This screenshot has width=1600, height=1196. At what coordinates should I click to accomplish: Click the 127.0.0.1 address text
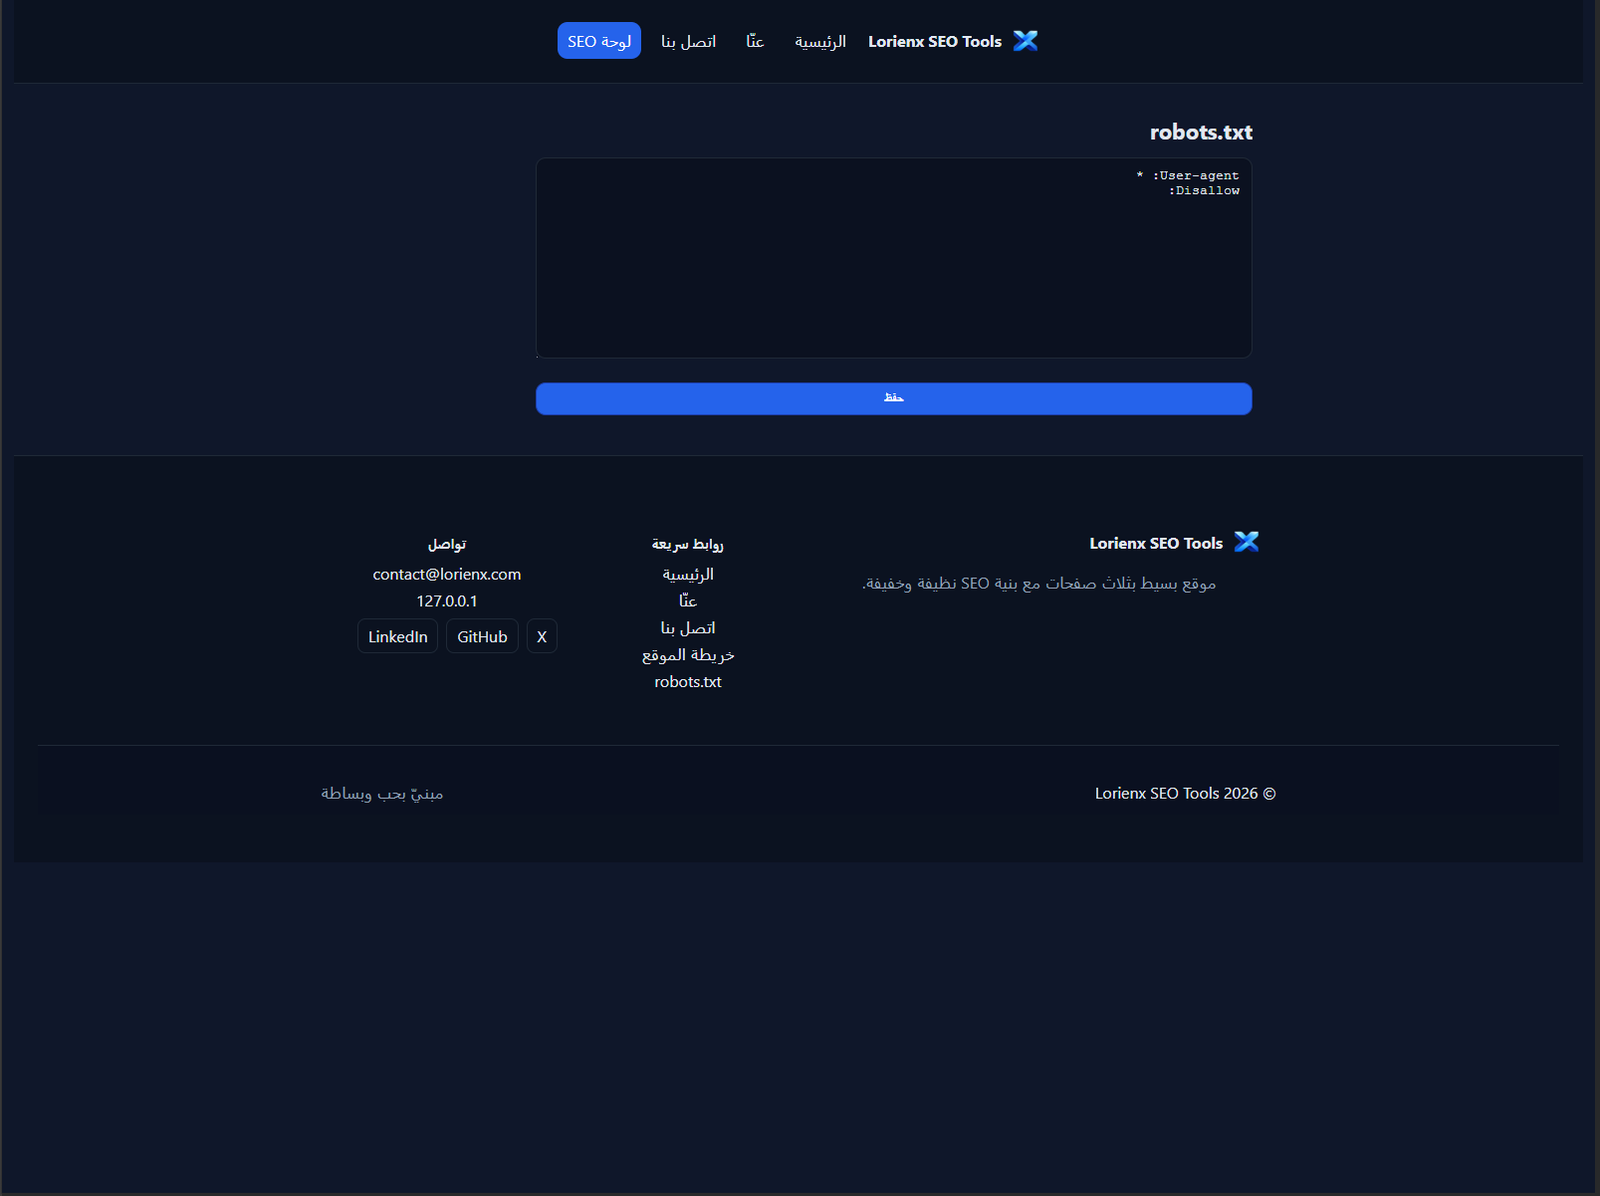(x=446, y=601)
